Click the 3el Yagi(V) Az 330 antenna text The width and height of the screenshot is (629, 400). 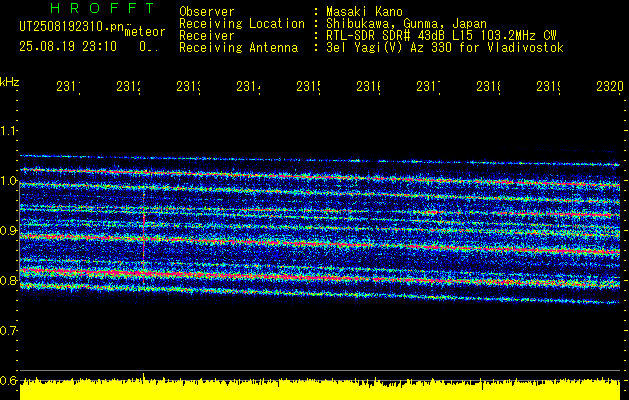[445, 48]
